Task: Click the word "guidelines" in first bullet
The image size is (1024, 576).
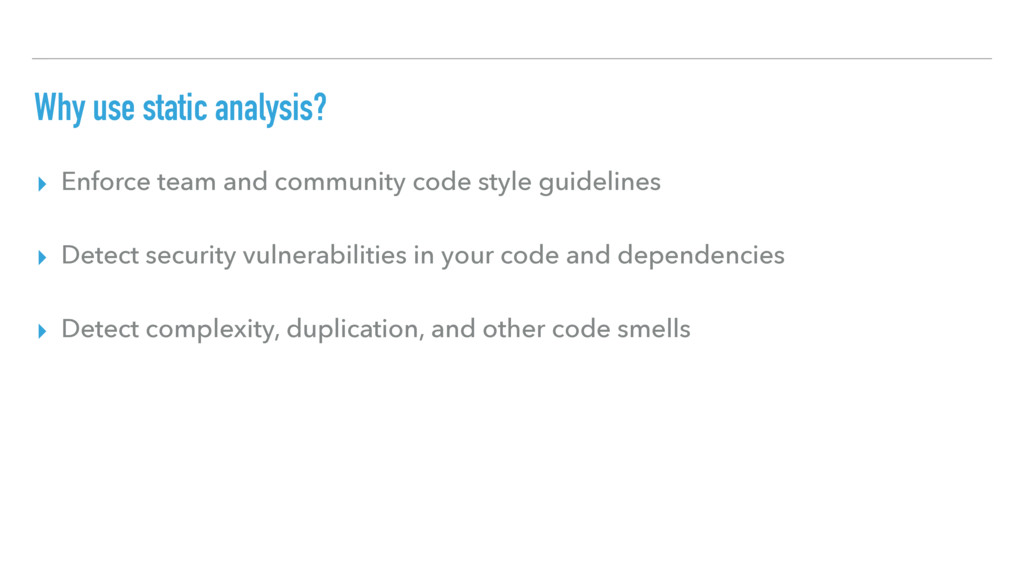Action: pos(600,182)
